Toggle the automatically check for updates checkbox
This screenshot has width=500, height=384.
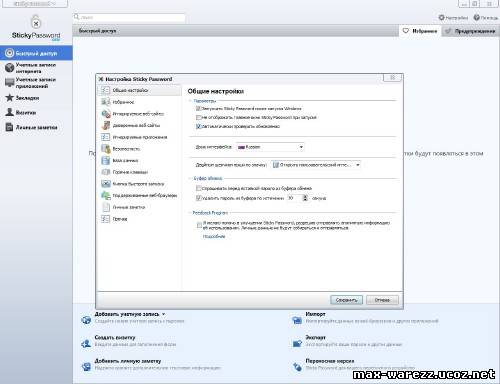coord(198,126)
